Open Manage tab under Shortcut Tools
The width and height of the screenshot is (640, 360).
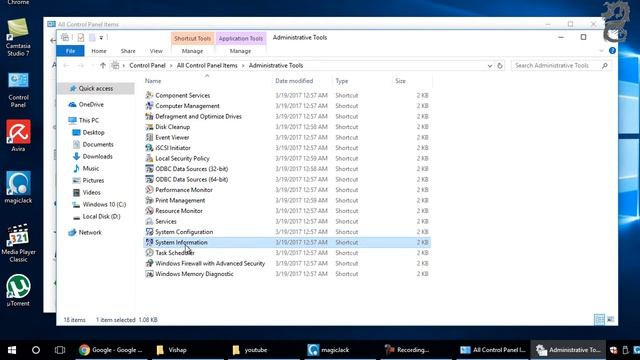192,51
